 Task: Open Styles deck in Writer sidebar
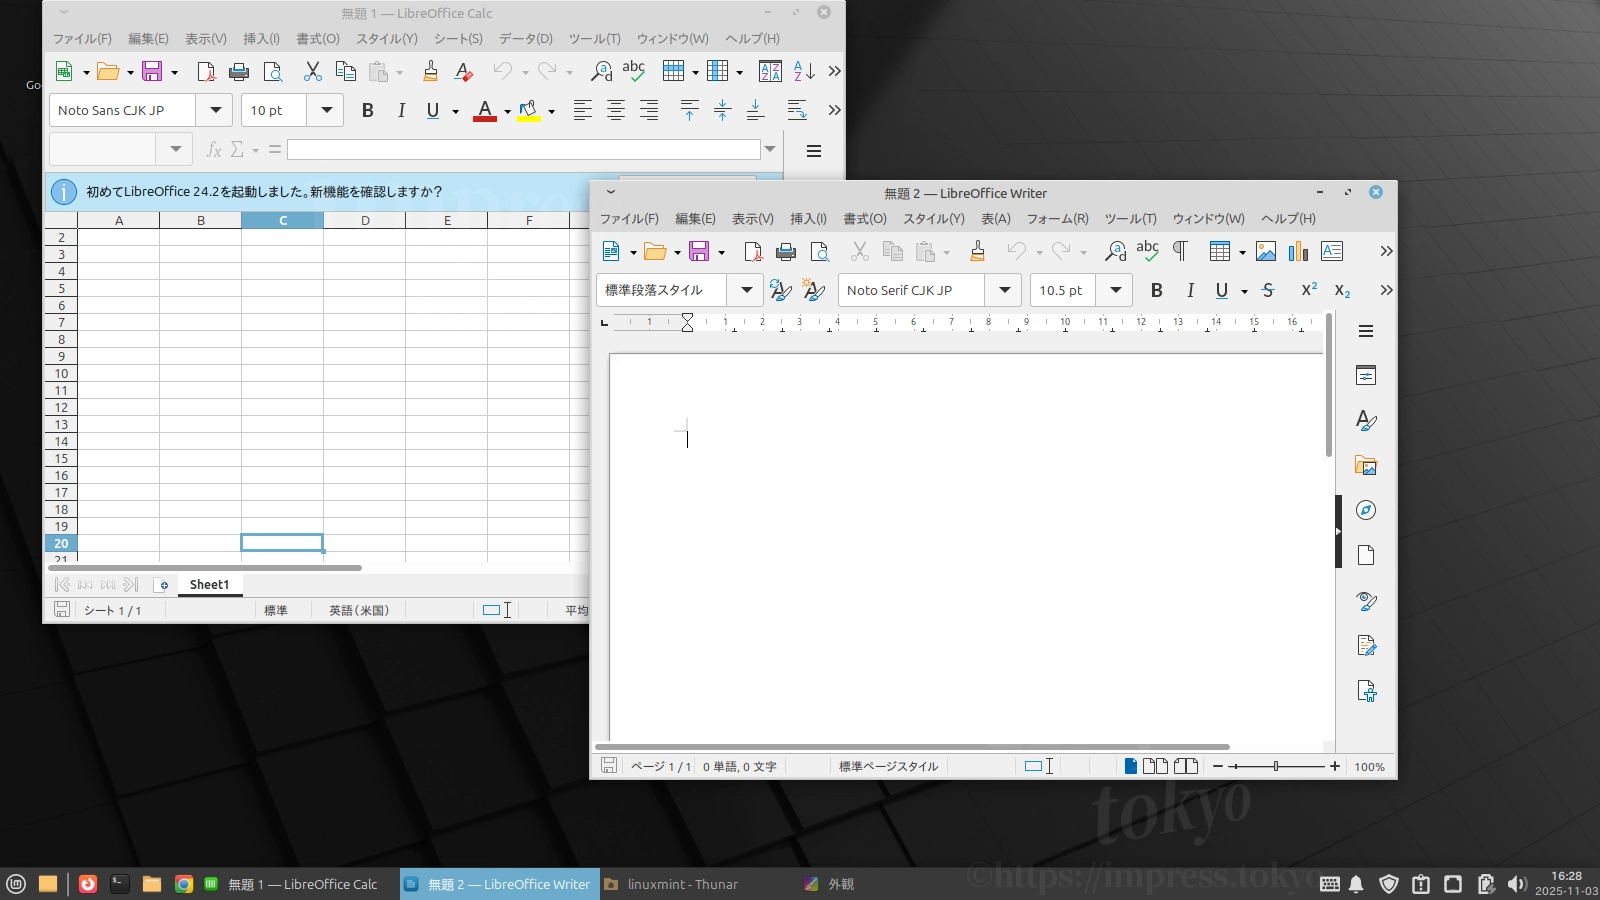(x=1366, y=421)
